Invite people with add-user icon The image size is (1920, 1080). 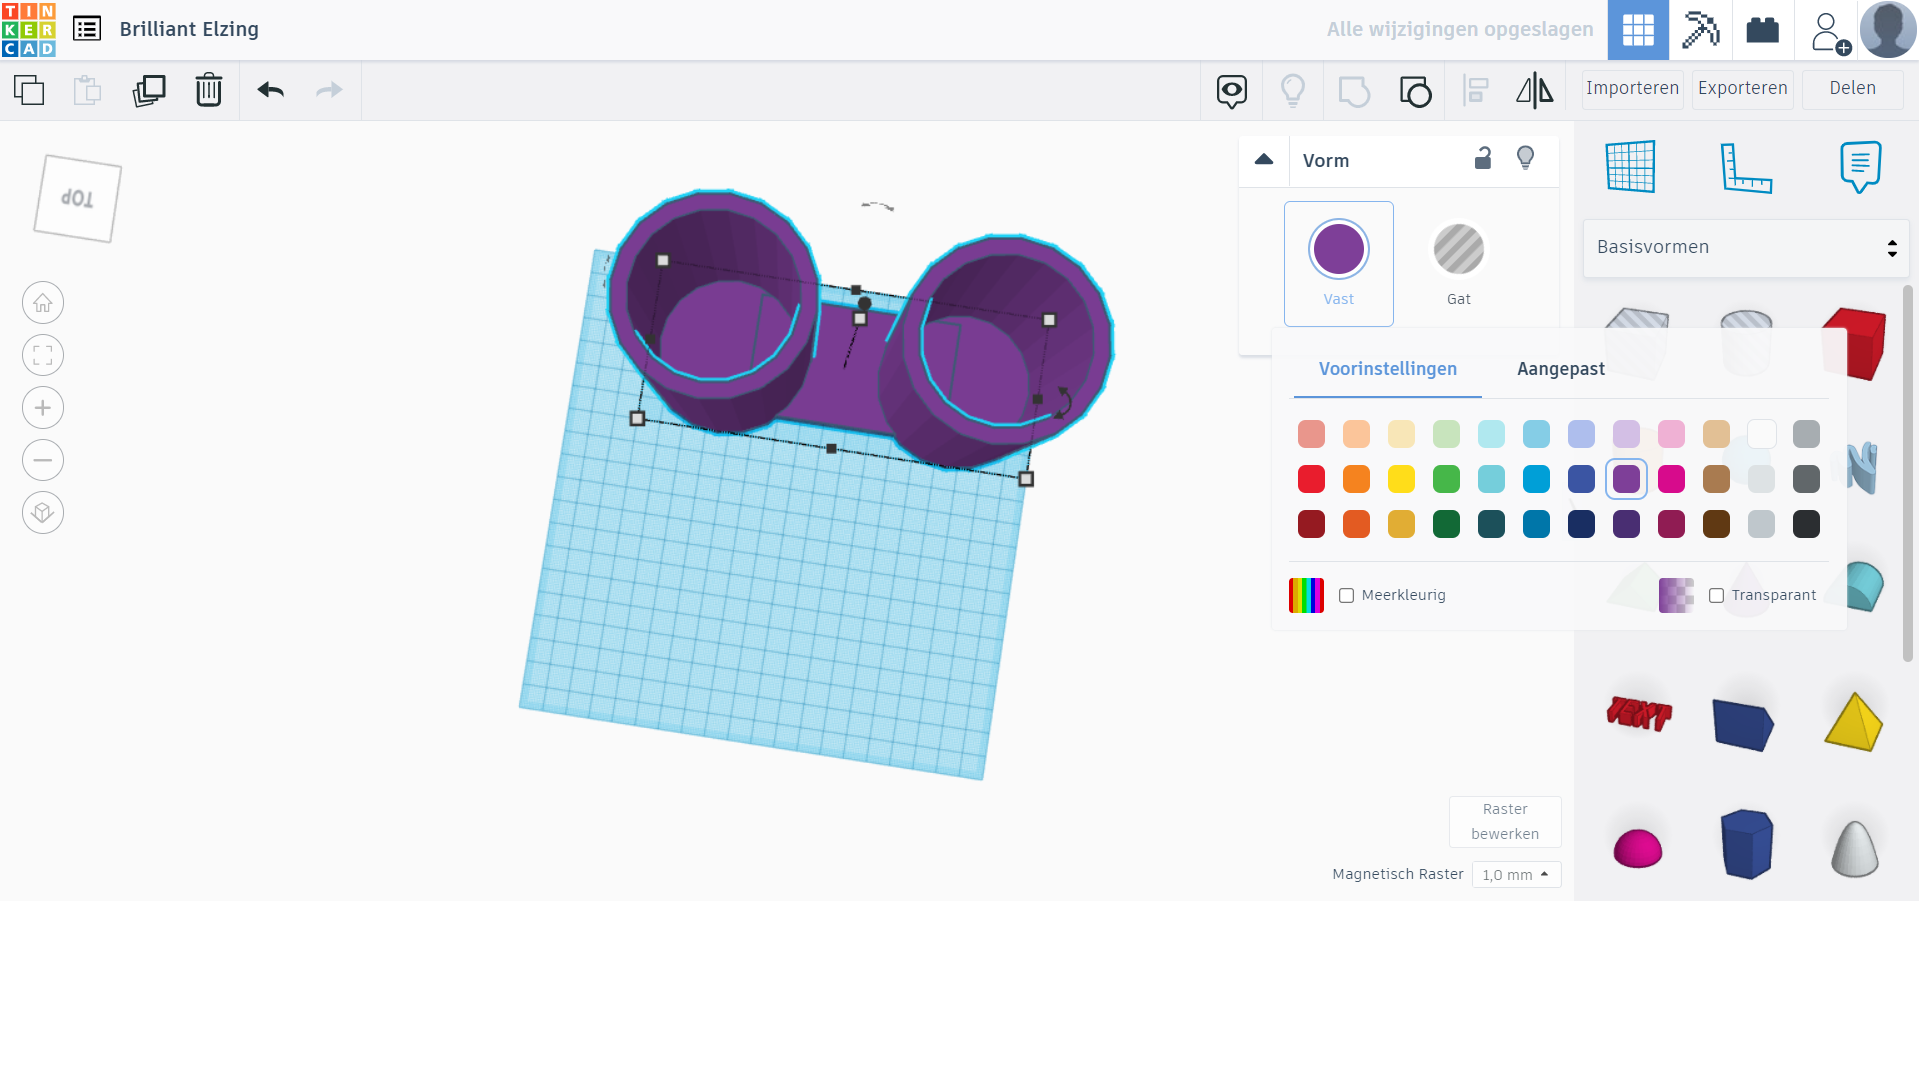pyautogui.click(x=1830, y=32)
